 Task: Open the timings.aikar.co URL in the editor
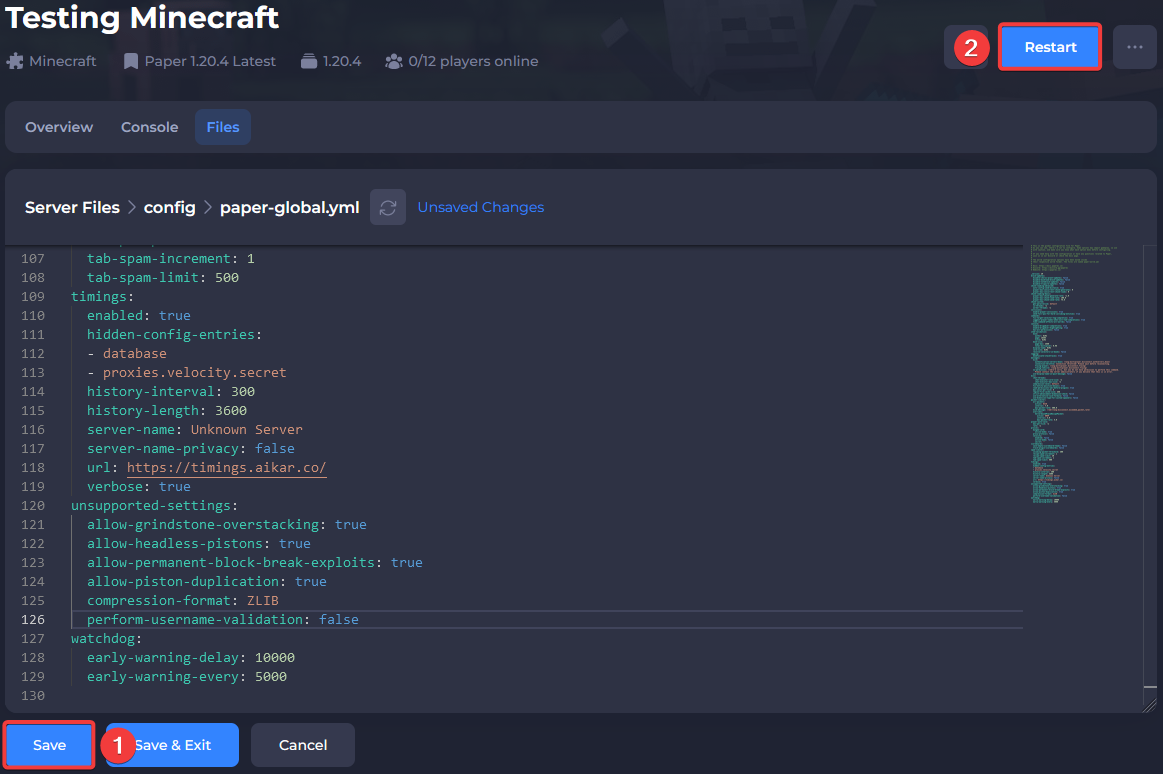(x=226, y=467)
